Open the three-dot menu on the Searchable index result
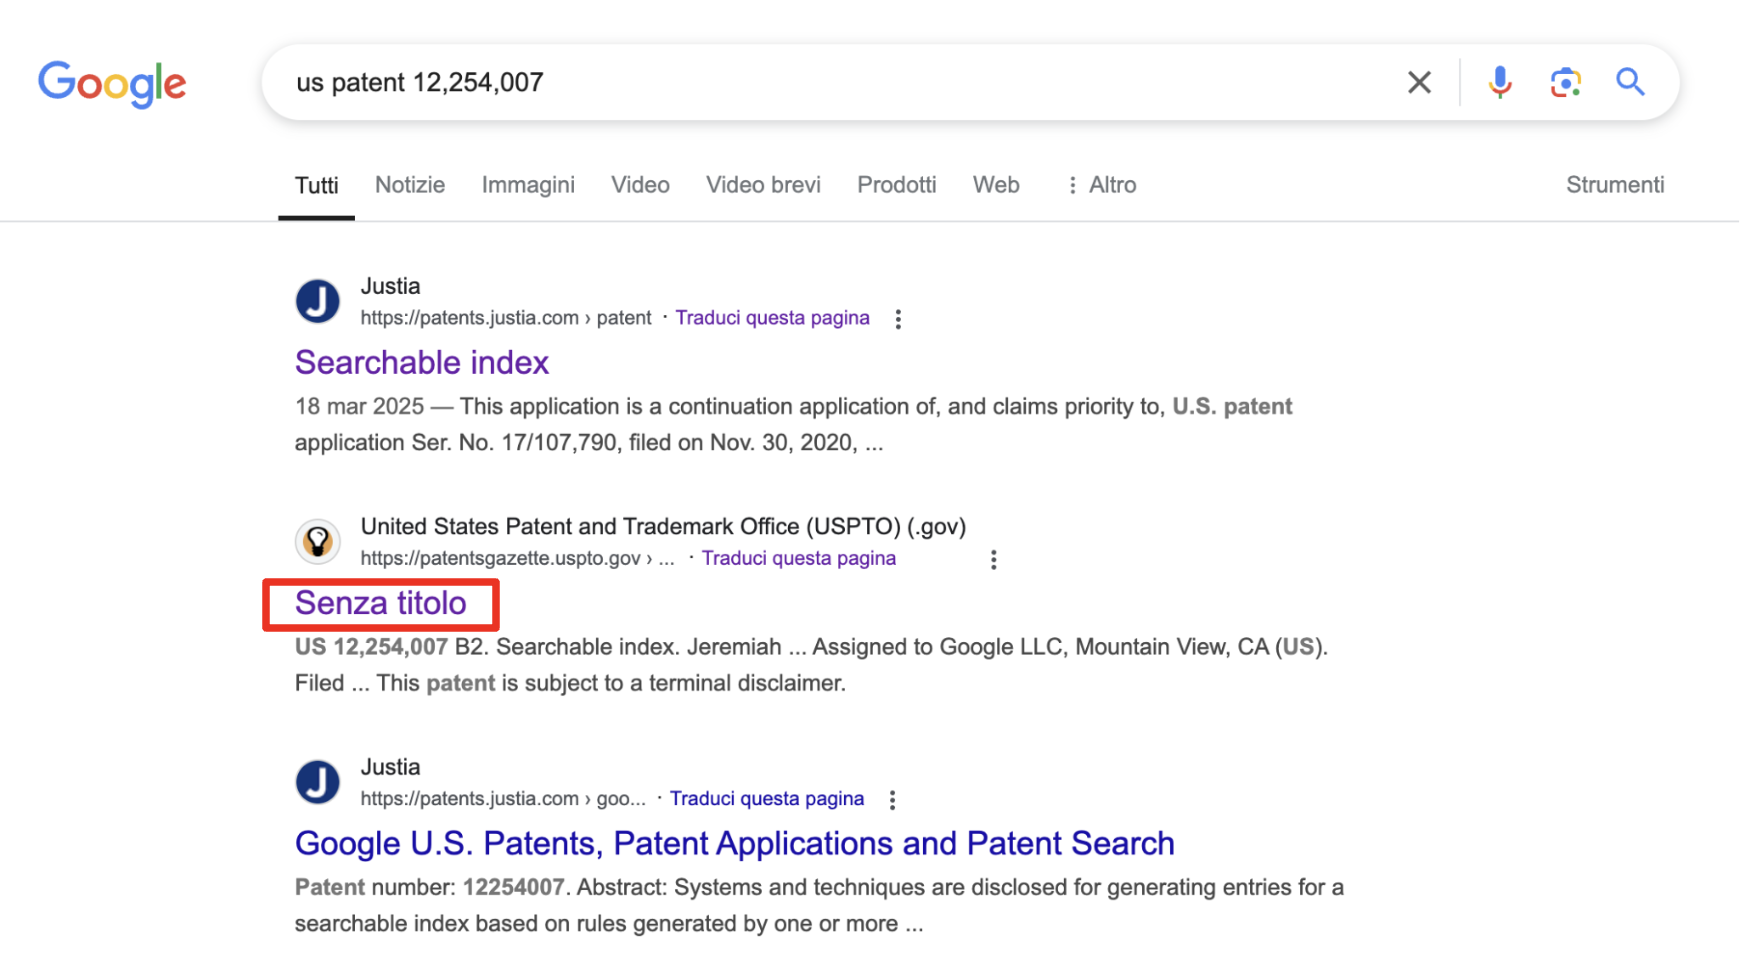 tap(898, 318)
